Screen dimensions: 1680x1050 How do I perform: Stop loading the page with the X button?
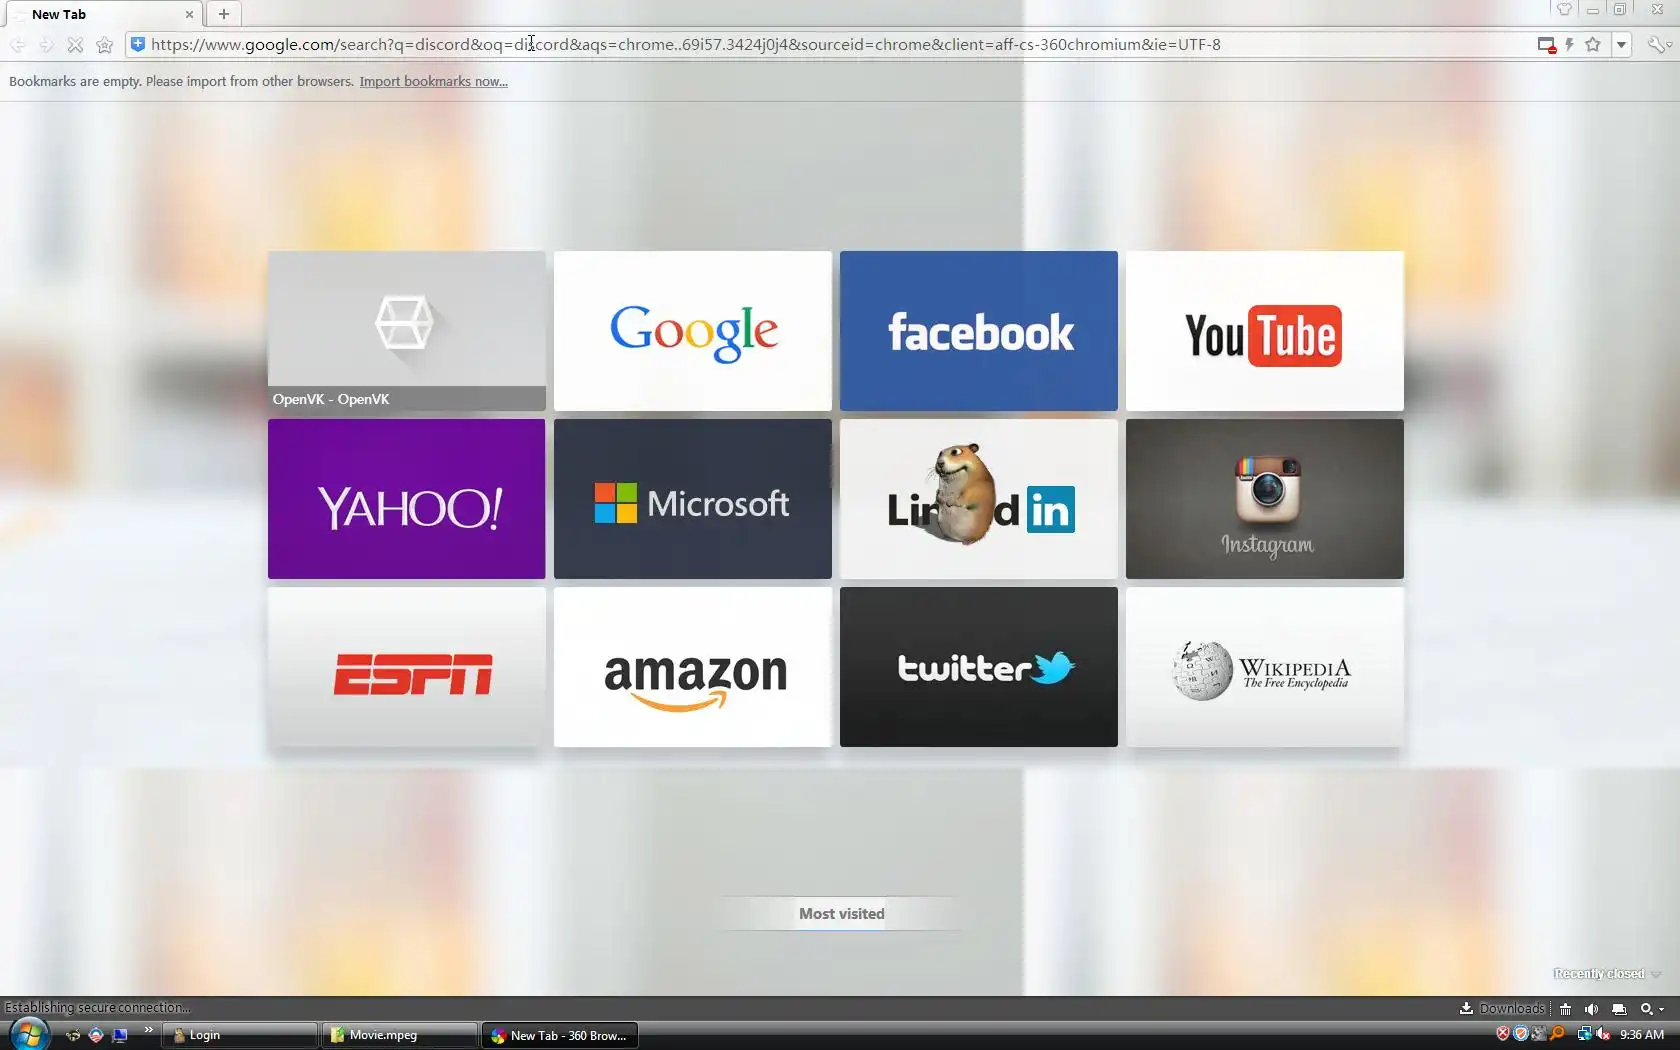click(75, 45)
